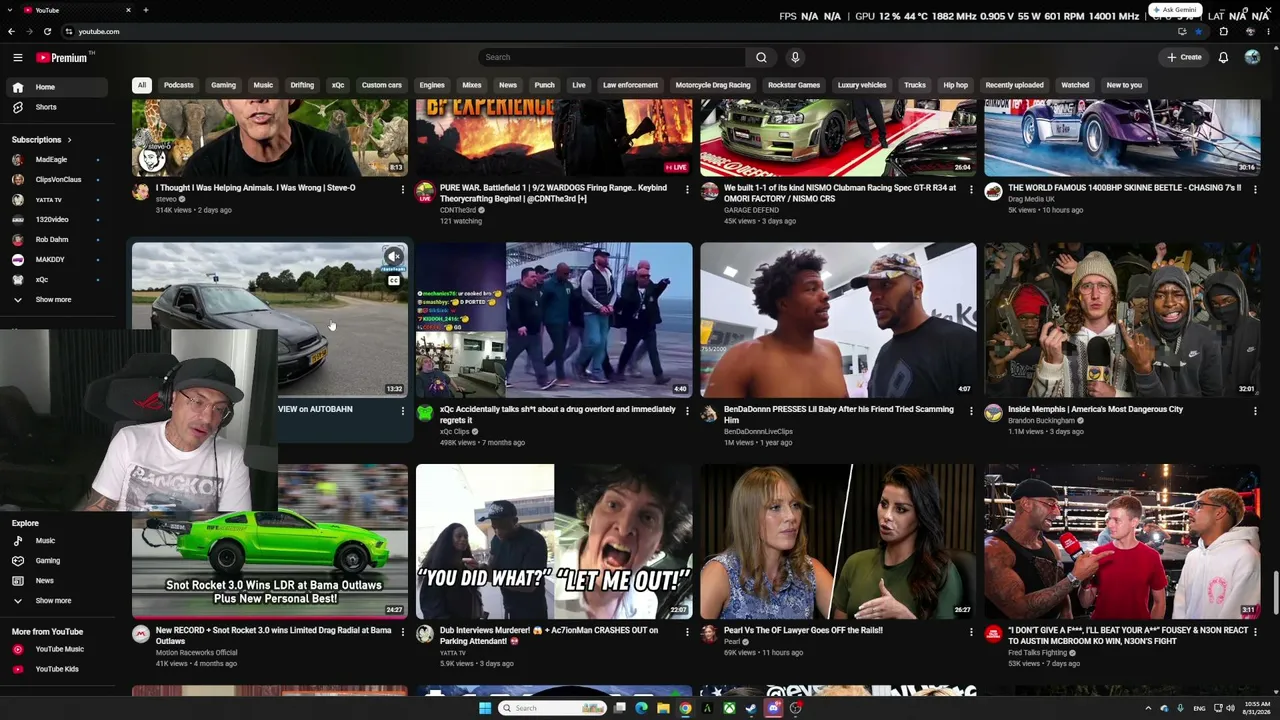The height and width of the screenshot is (720, 1280).
Task: Go to Shorts in the sidebar
Action: coord(56,107)
